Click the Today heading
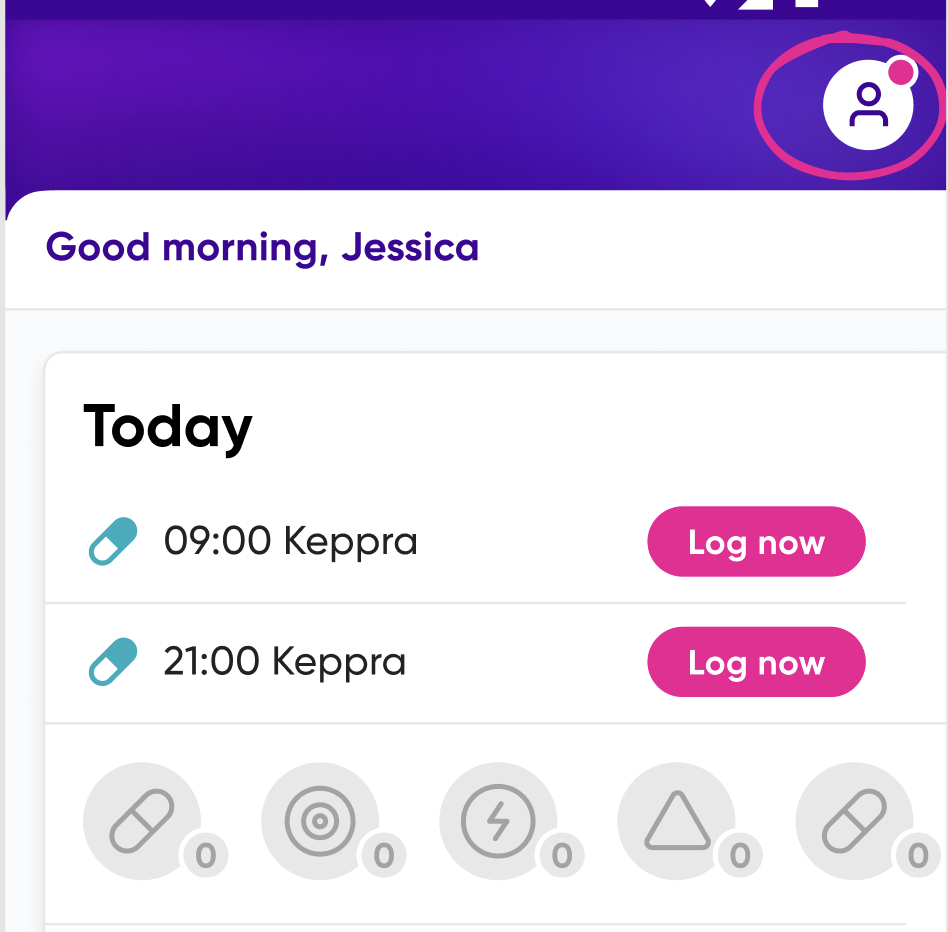Viewport: 948px width, 932px height. coord(167,428)
